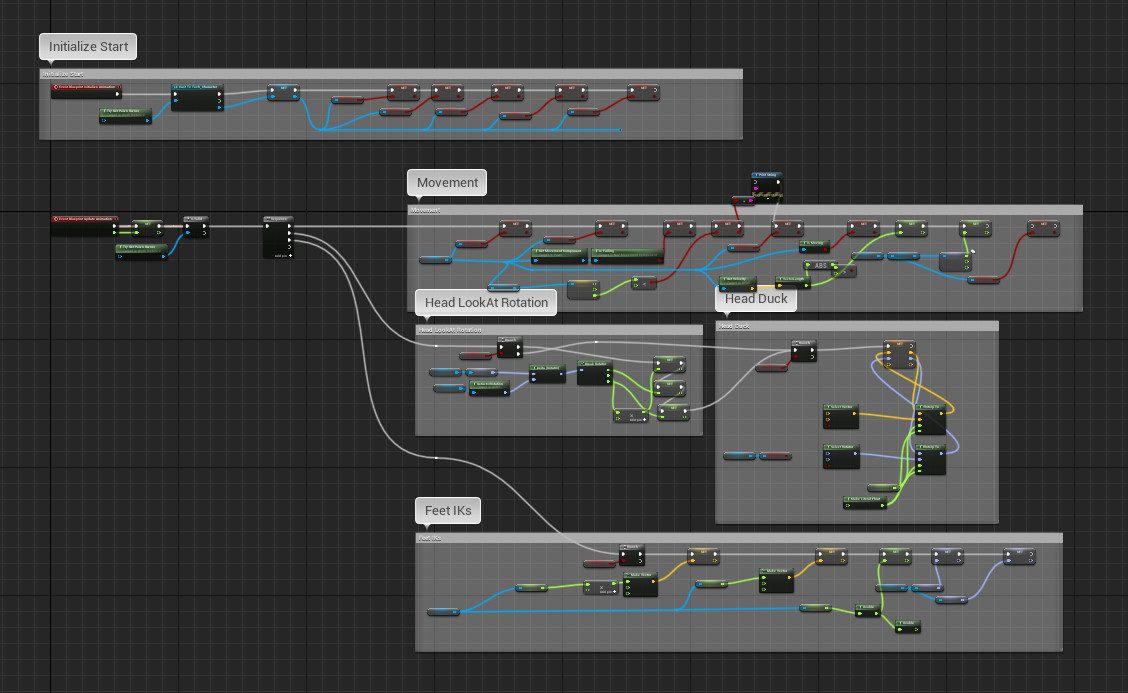
Task: Select the Make Literal Float node in Head Duck
Action: [x=866, y=499]
